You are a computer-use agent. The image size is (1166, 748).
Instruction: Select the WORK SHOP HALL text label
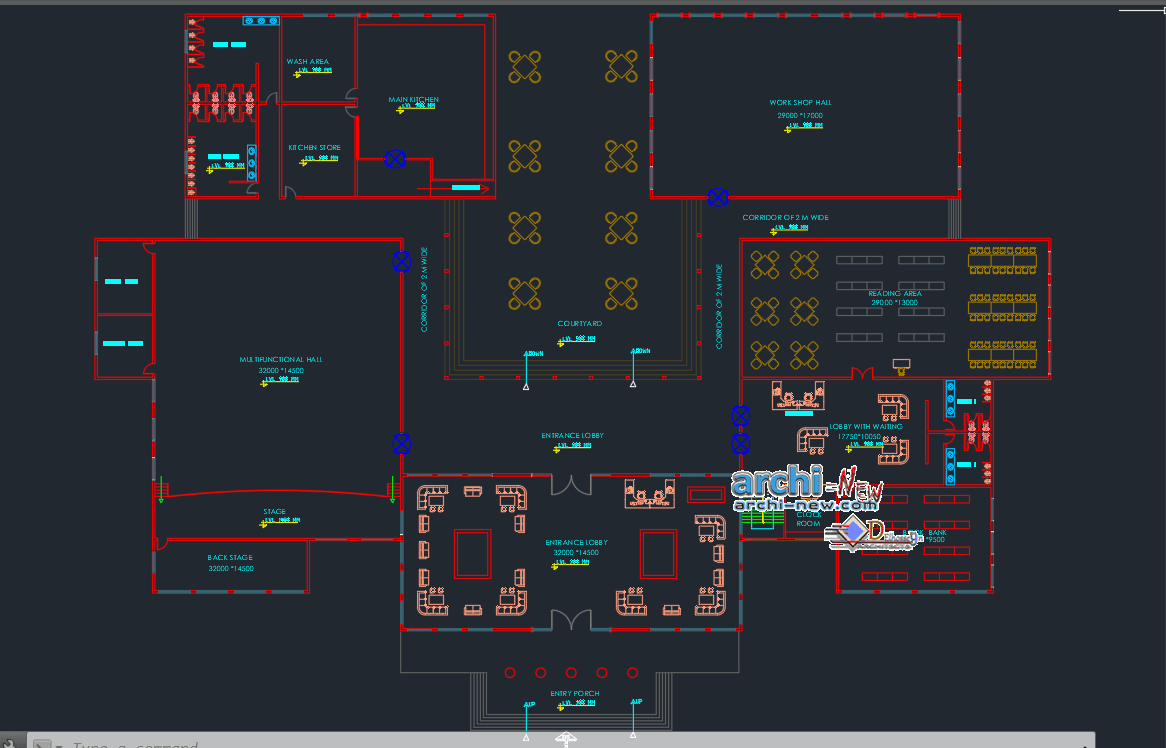tap(800, 102)
